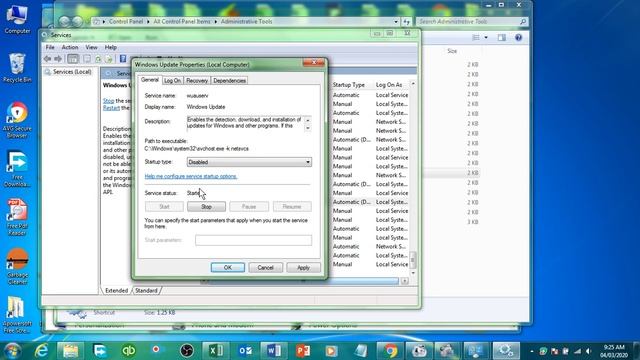Open Help me configure service startup options link
This screenshot has height=360, width=640.
coord(191,176)
